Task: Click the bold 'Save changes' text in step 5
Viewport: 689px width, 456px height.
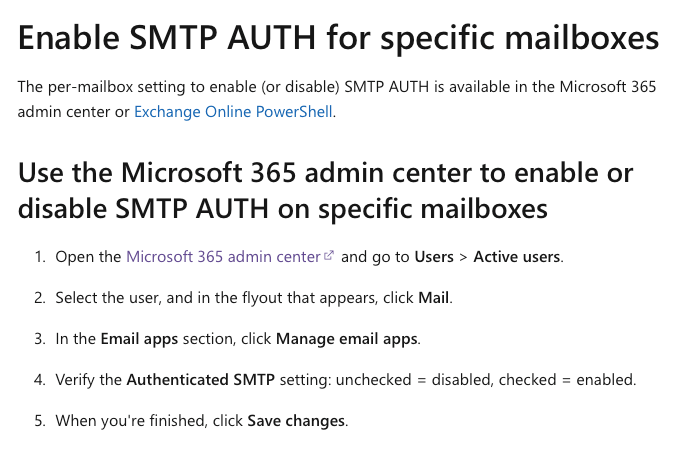Action: [296, 421]
